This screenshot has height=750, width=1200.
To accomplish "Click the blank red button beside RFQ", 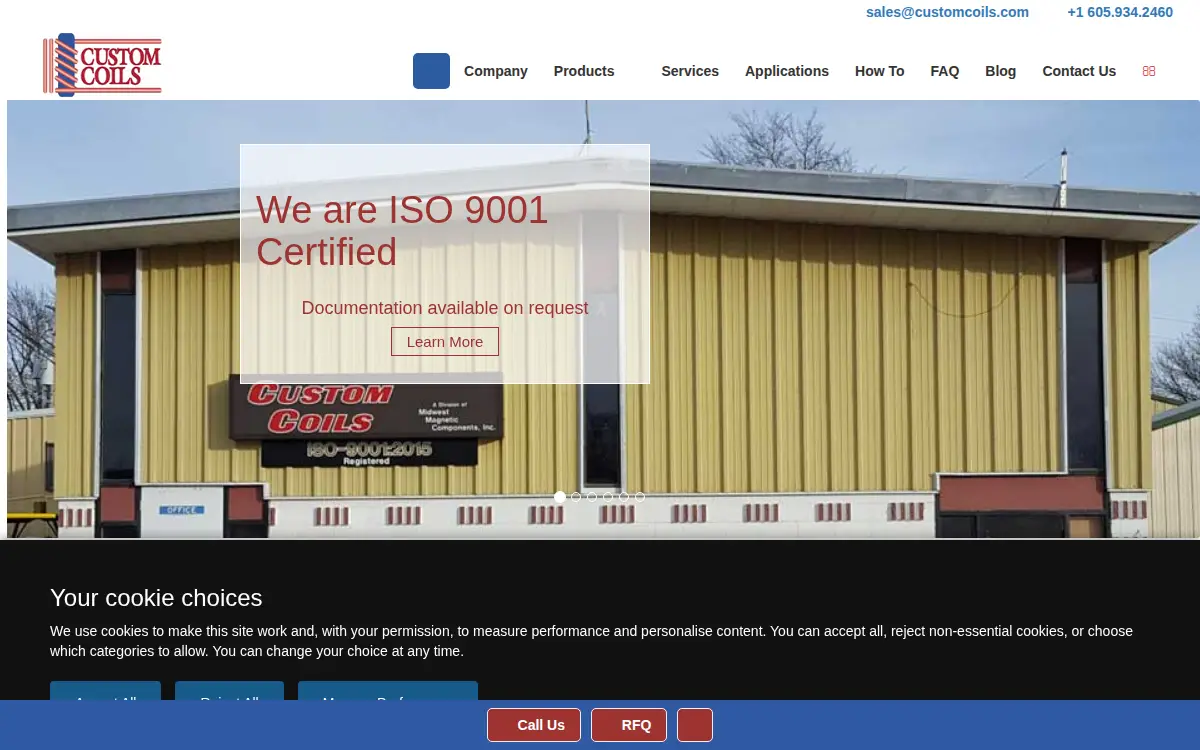I will (695, 725).
